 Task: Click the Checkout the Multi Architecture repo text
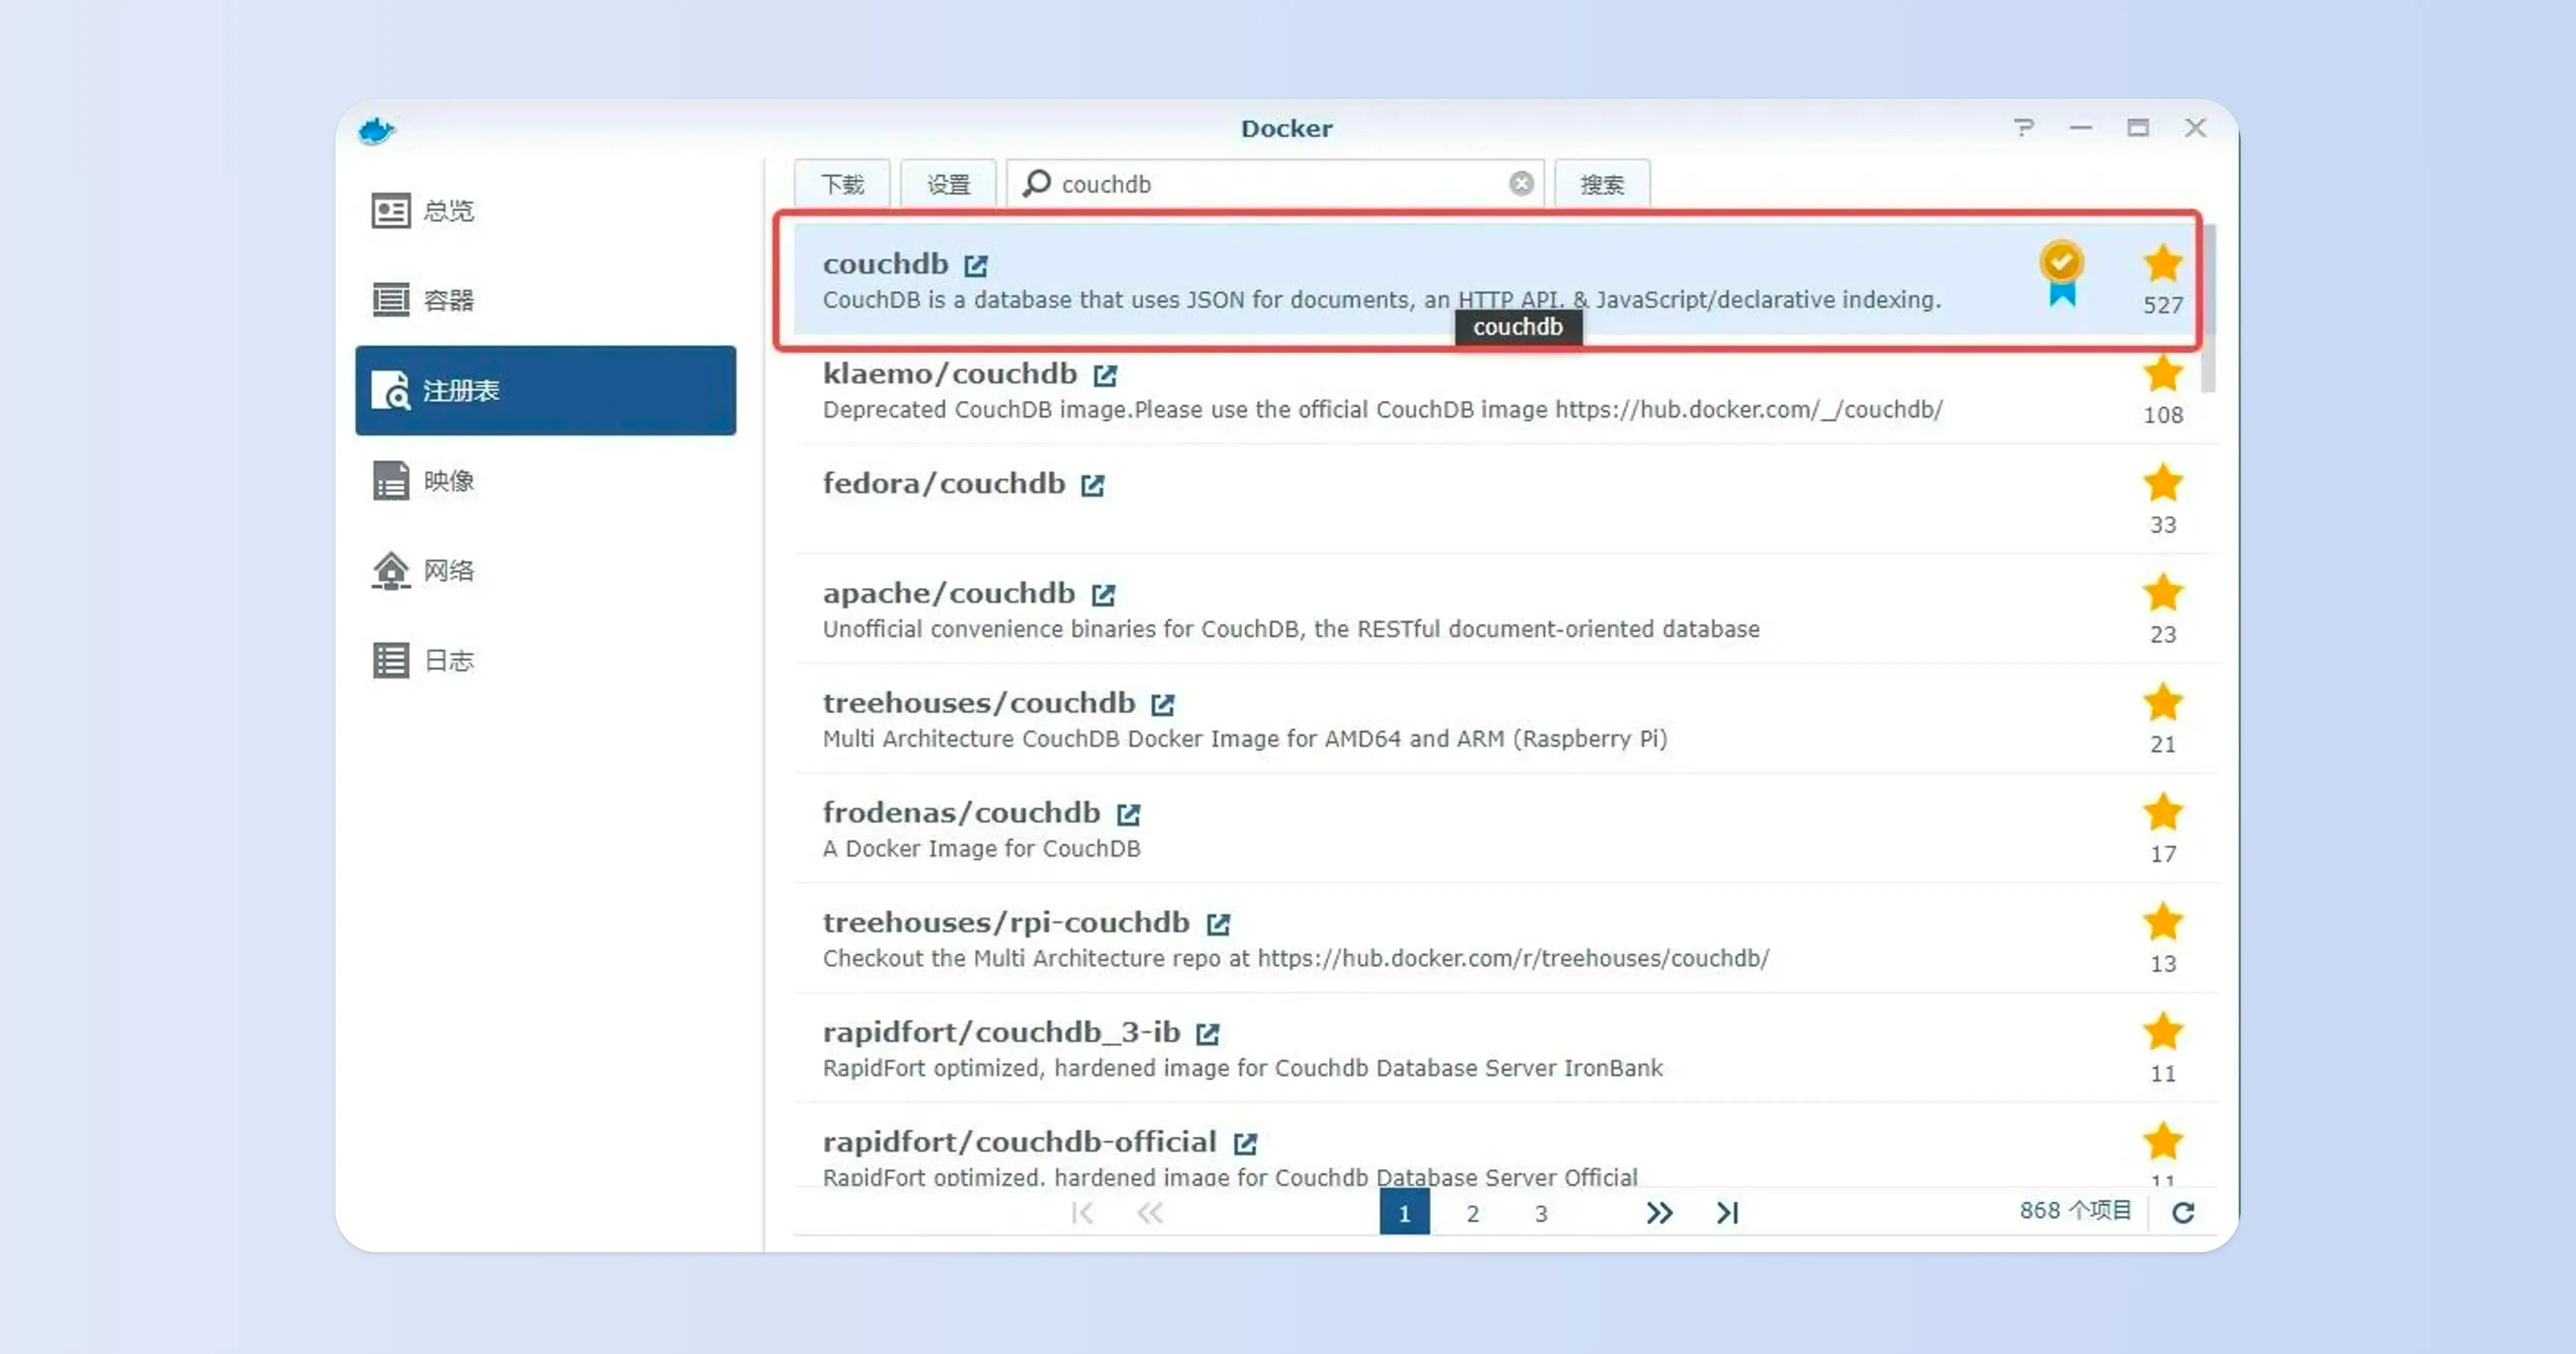tap(1296, 958)
